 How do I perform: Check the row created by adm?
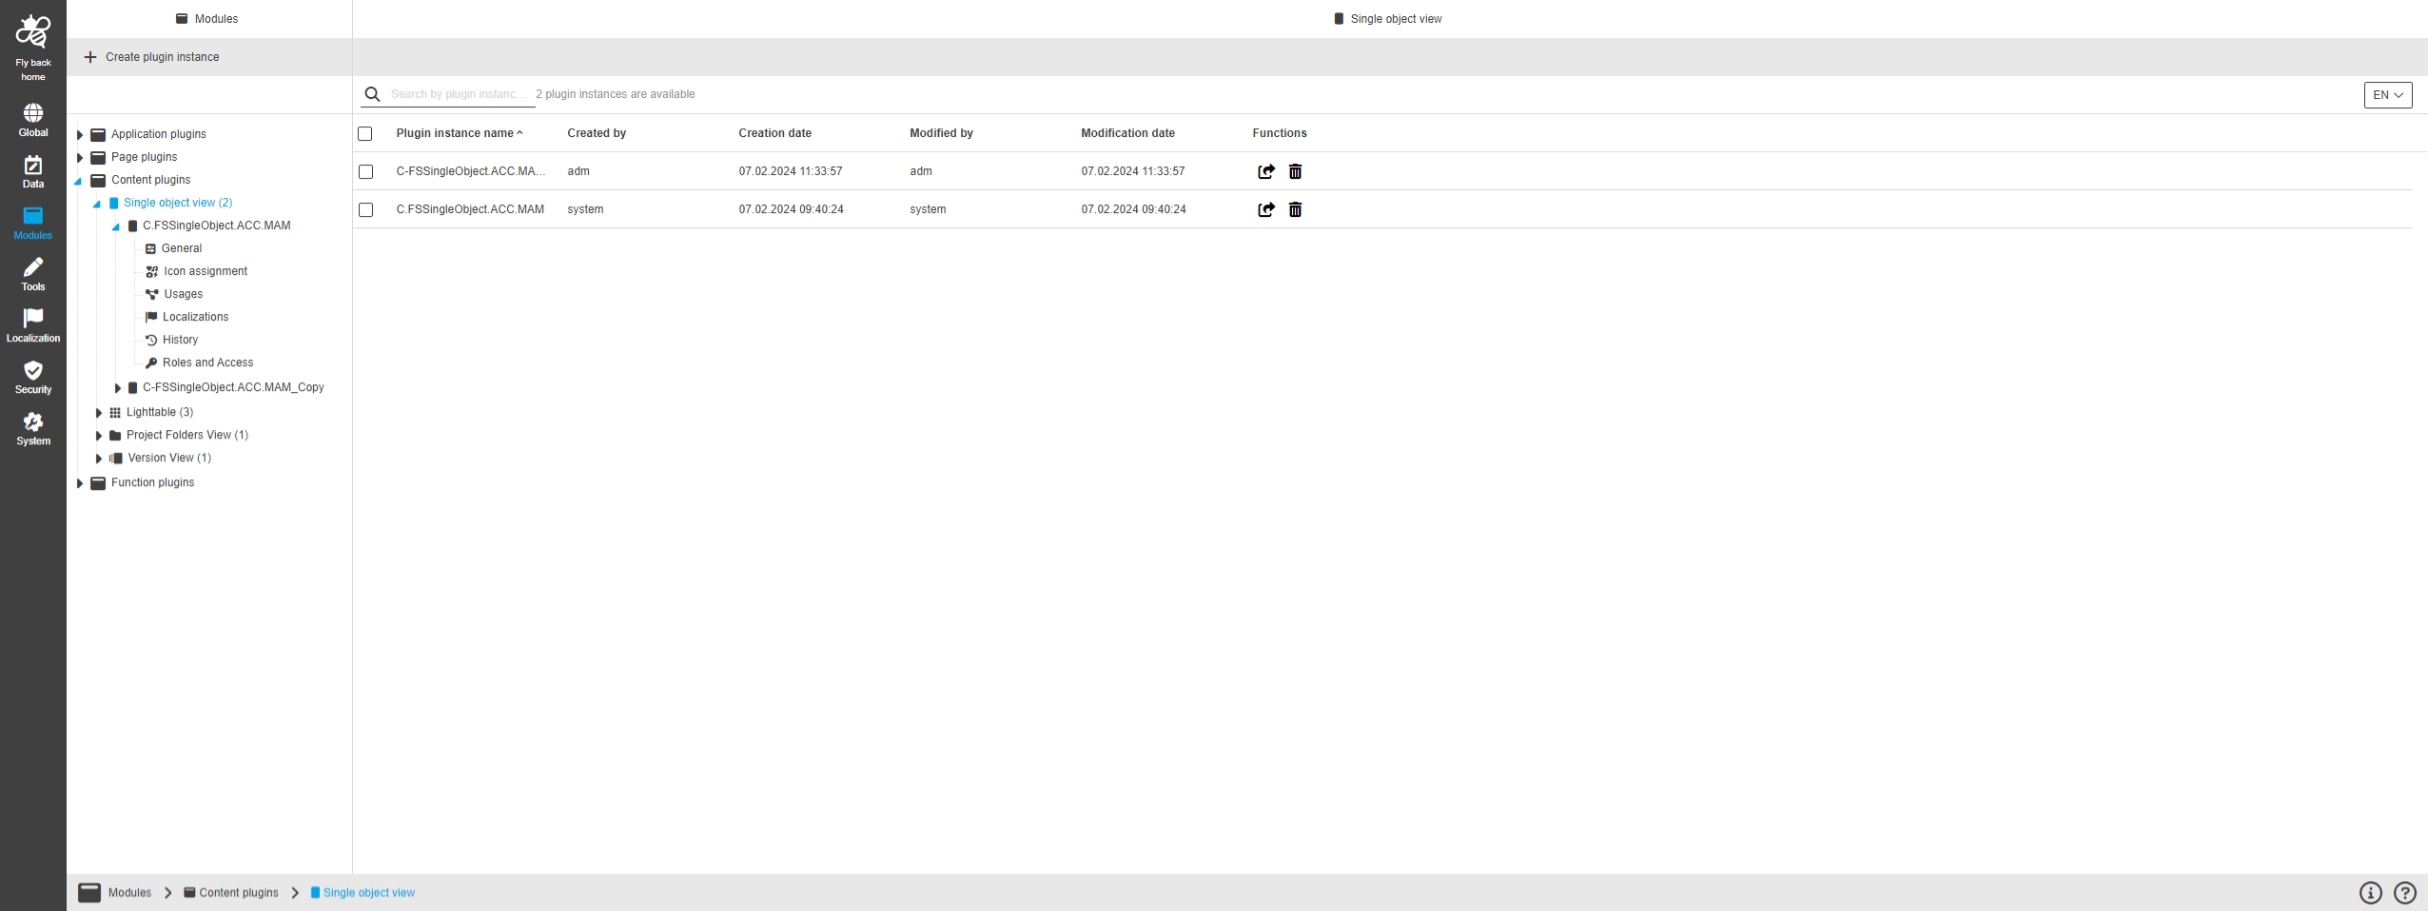pos(366,172)
